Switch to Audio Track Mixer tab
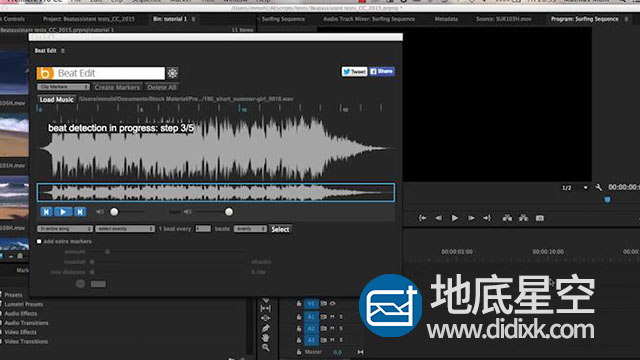The image size is (640, 360). coord(369,19)
